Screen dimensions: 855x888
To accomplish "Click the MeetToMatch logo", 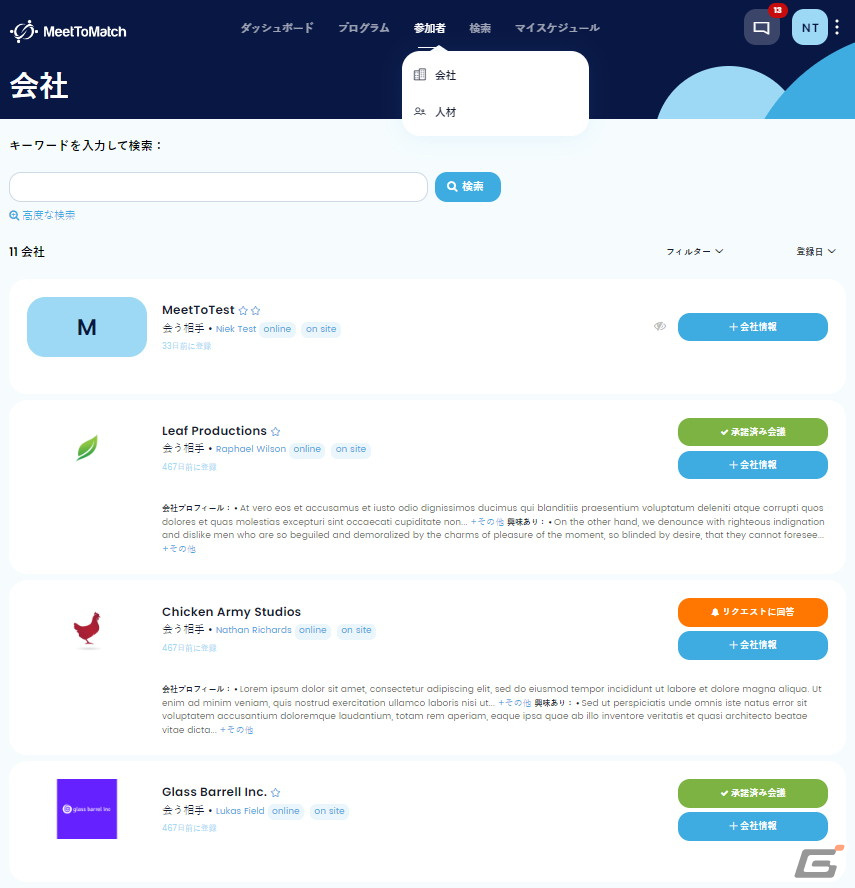I will pyautogui.click(x=69, y=31).
